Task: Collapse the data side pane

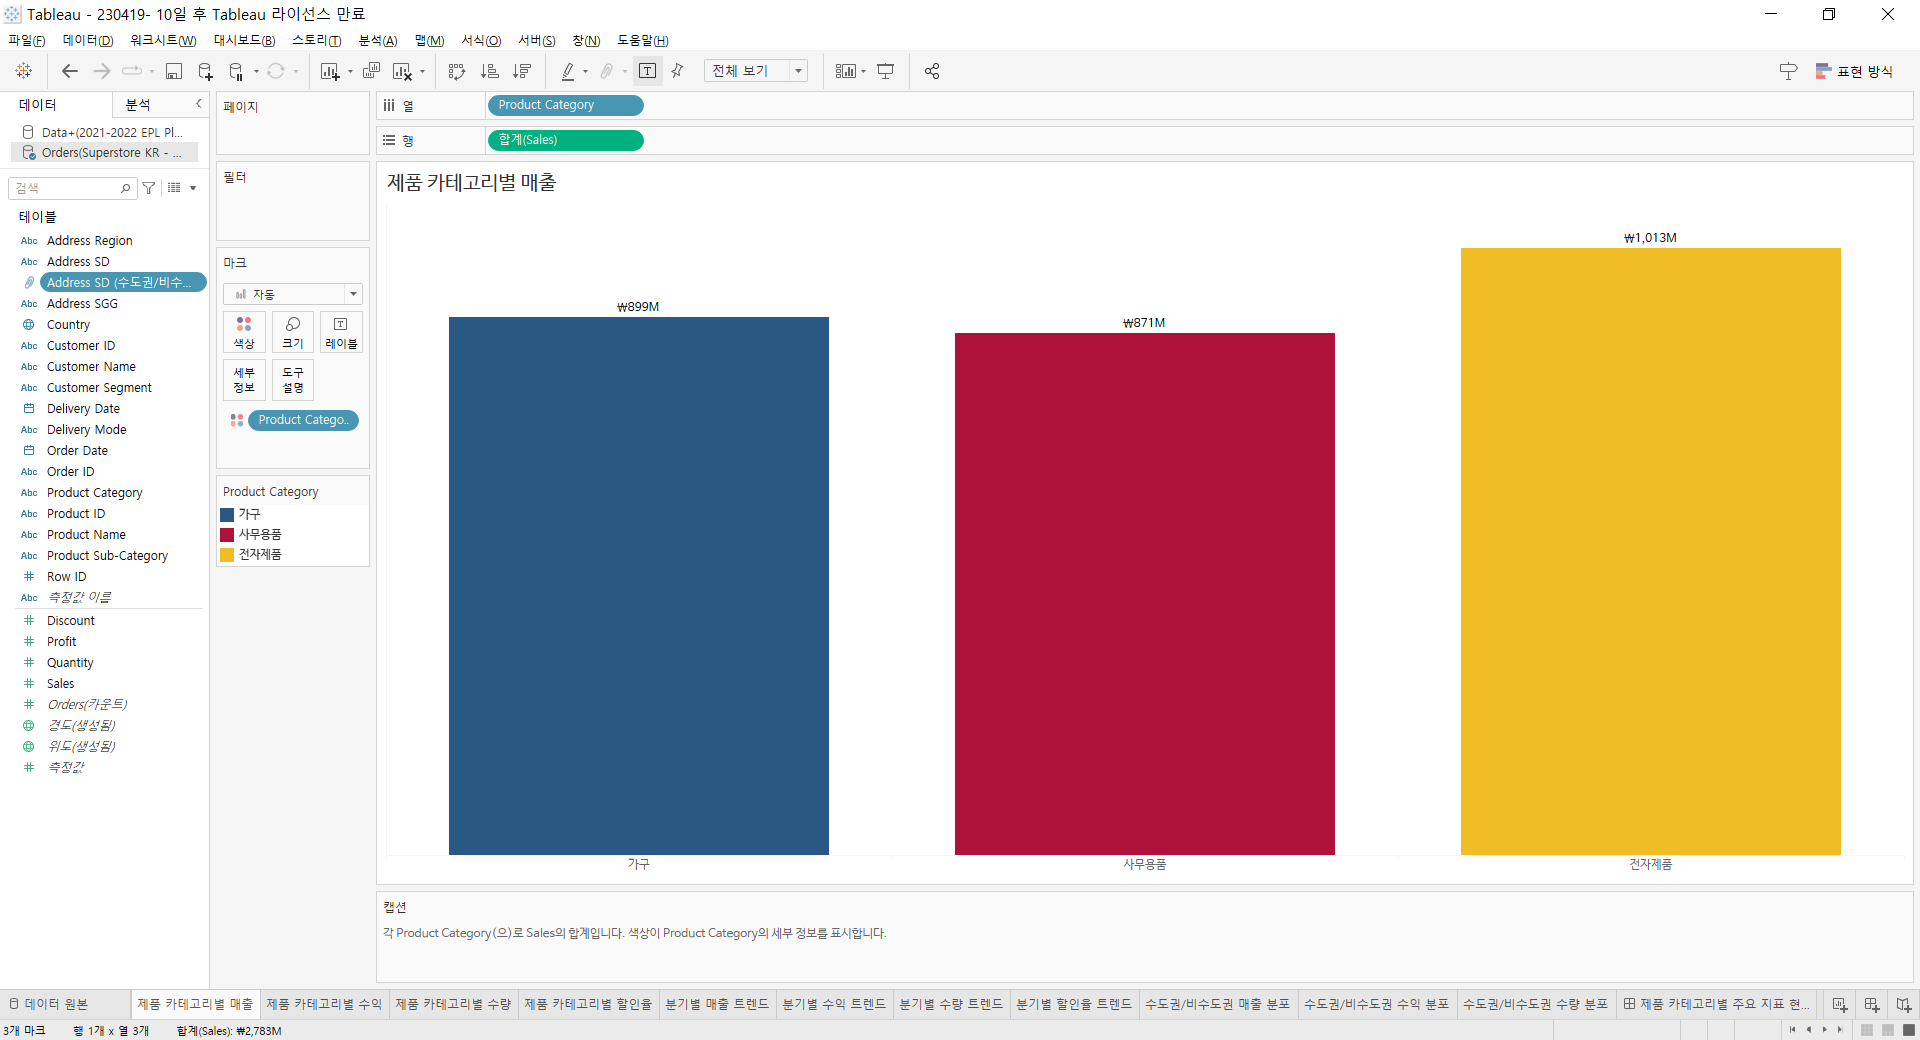Action: coord(198,104)
